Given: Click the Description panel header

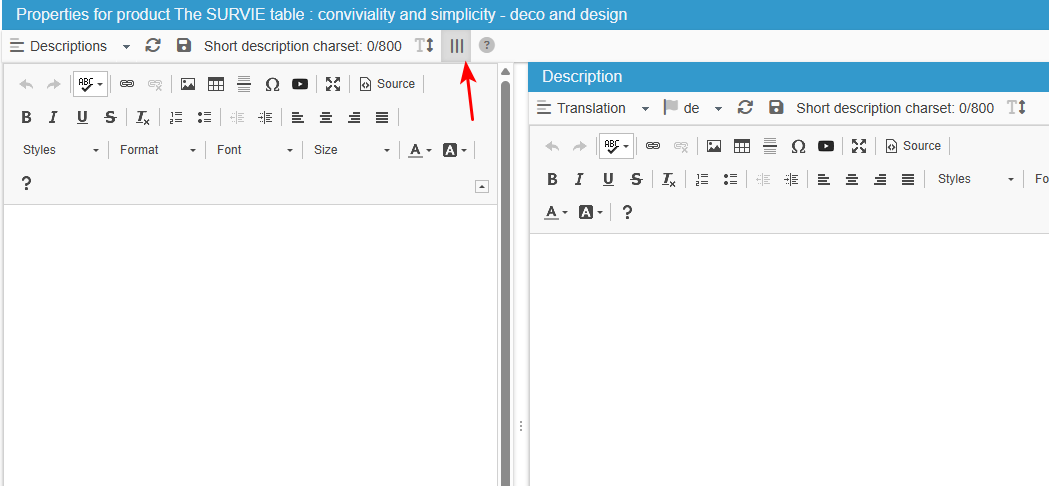Looking at the screenshot, I should pos(789,77).
